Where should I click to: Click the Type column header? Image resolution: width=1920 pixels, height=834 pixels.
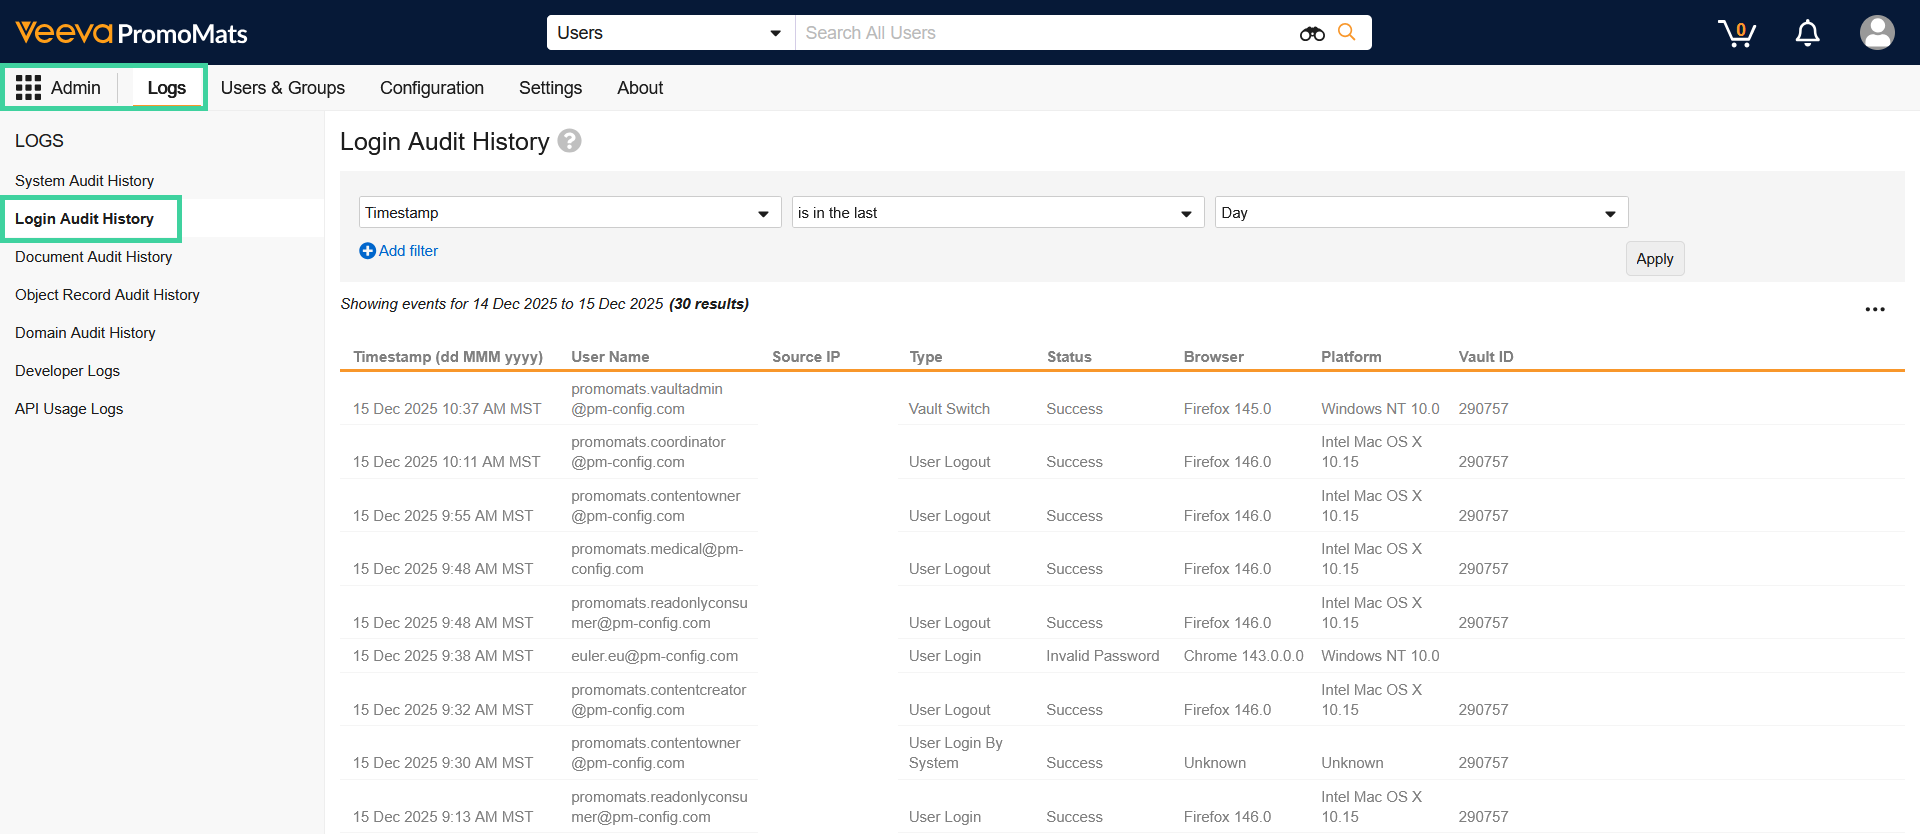pos(926,357)
